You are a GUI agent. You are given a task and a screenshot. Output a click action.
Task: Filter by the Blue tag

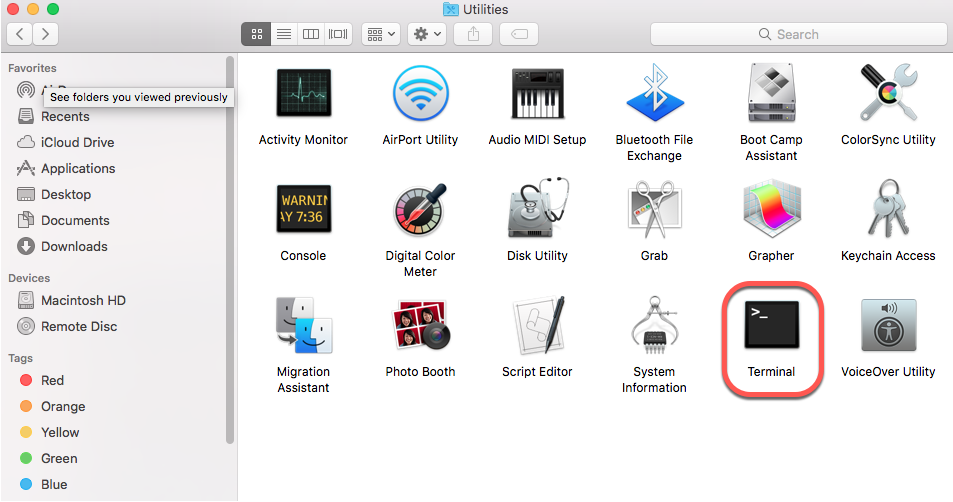point(43,484)
